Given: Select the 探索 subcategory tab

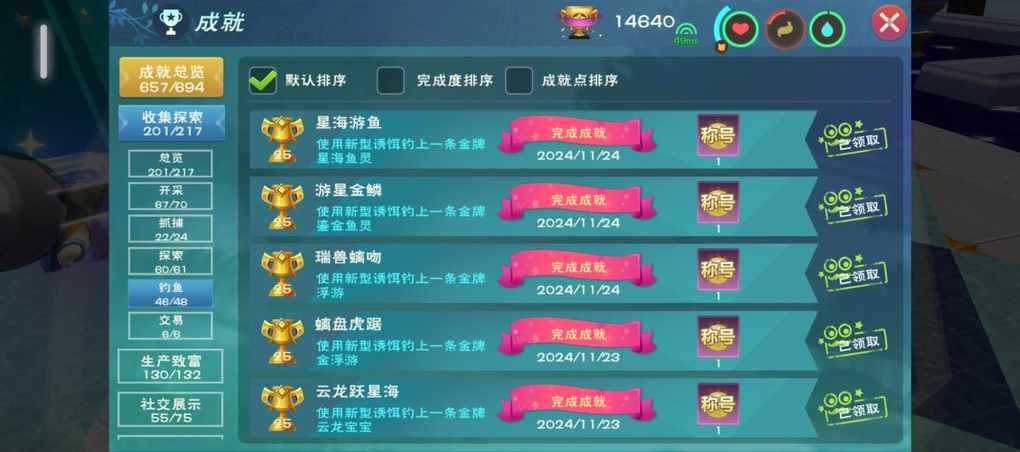Looking at the screenshot, I should click(170, 261).
